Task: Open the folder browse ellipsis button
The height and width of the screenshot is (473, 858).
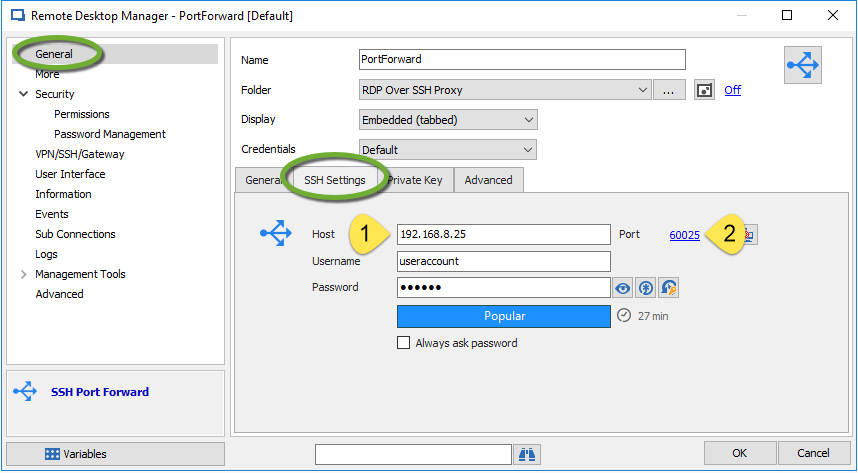Action: click(x=668, y=90)
